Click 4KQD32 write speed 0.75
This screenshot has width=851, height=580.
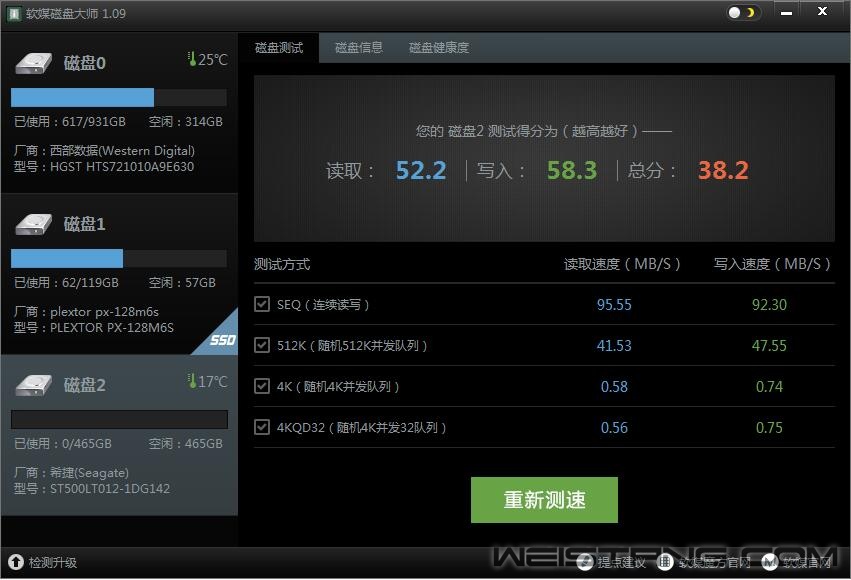point(769,428)
